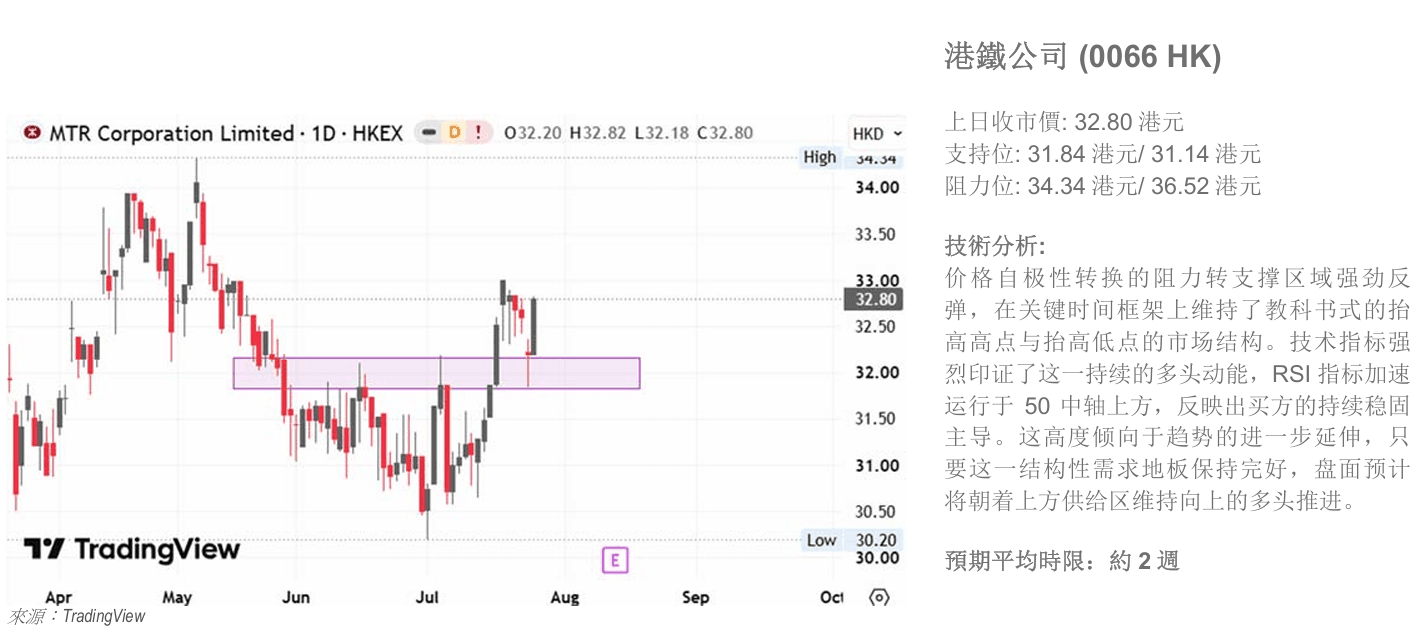Viewport: 1421px width, 640px height.
Task: Open chart settings gear icon
Action: pos(879,597)
